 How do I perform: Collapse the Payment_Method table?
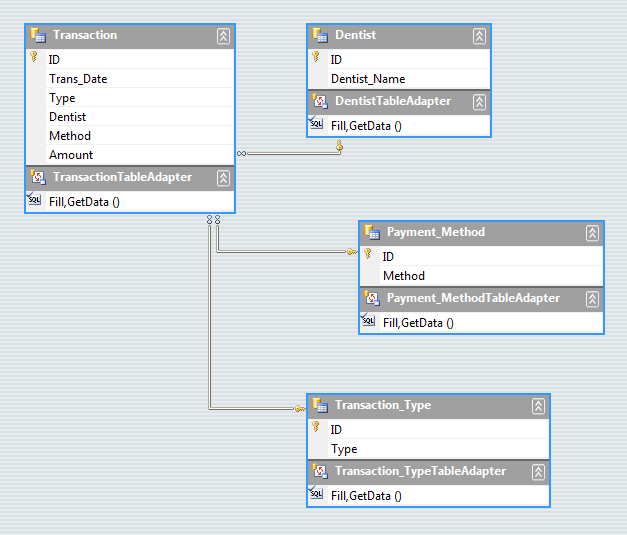[592, 233]
